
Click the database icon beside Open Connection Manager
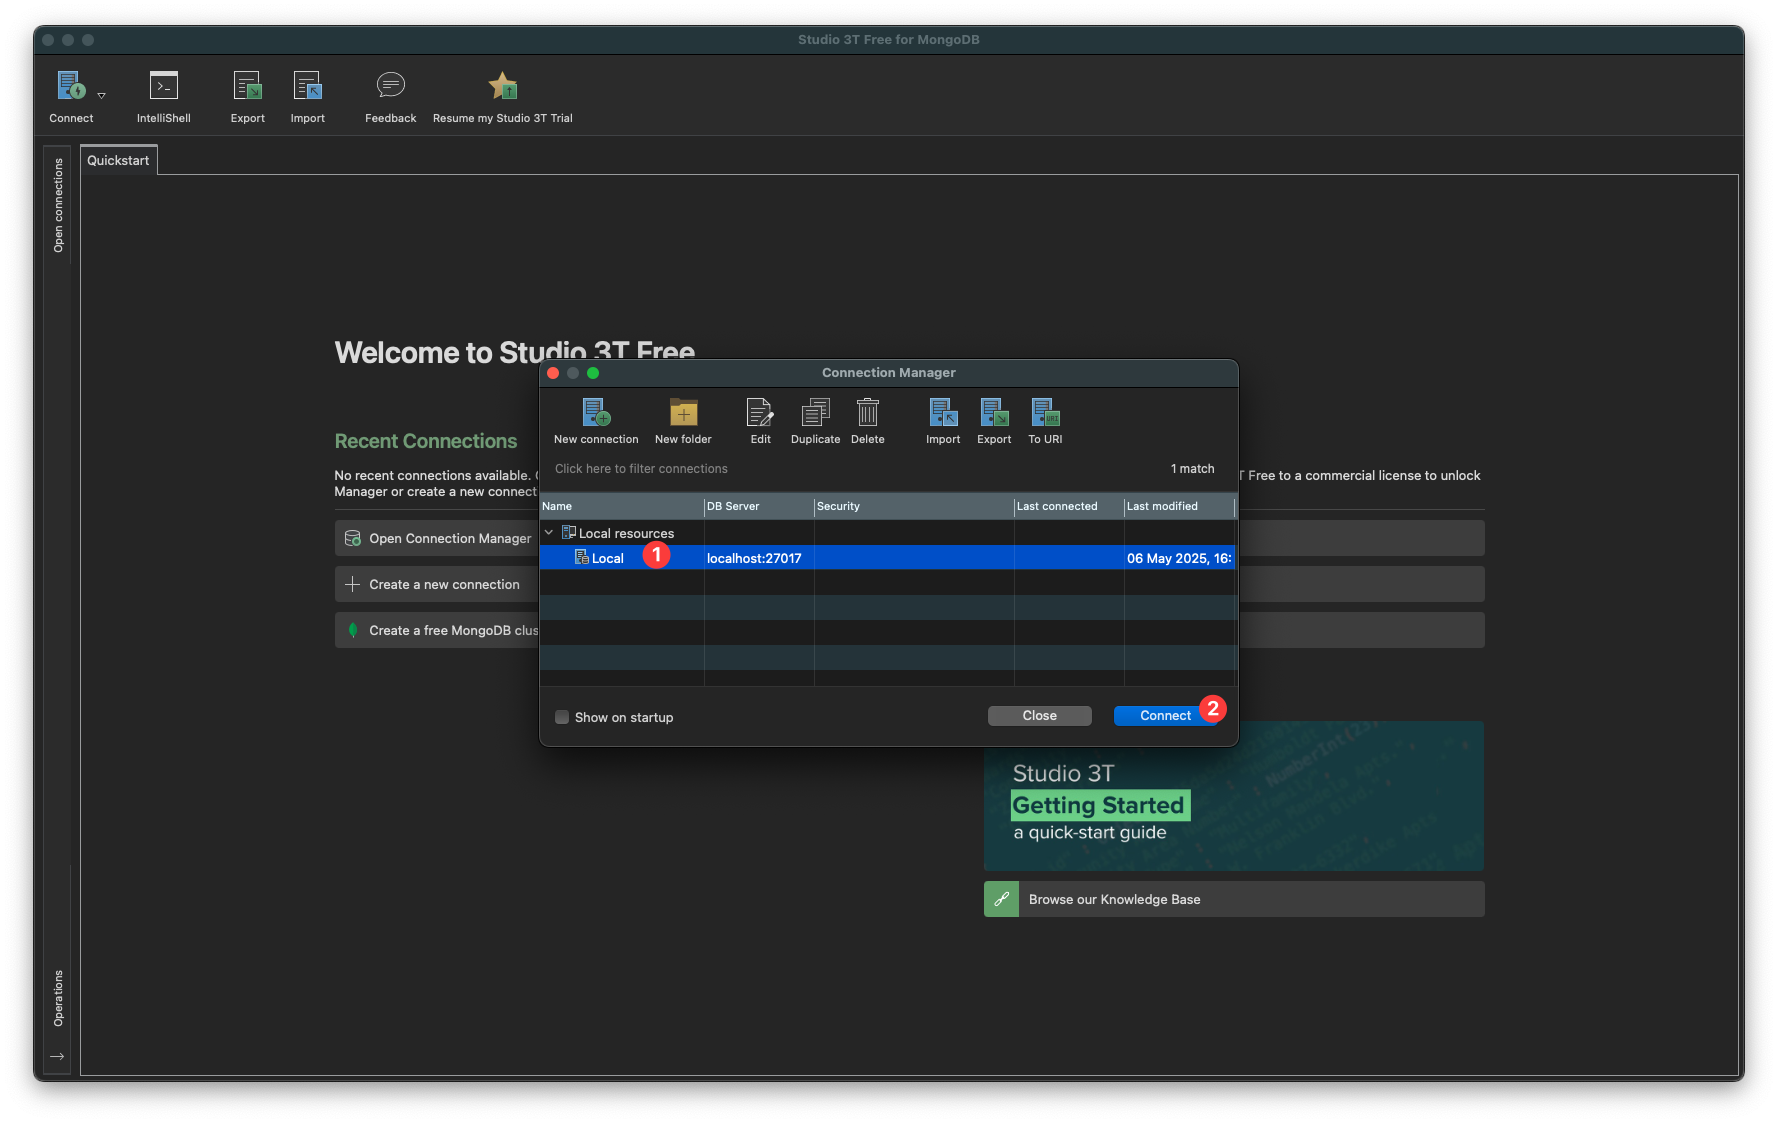(353, 538)
